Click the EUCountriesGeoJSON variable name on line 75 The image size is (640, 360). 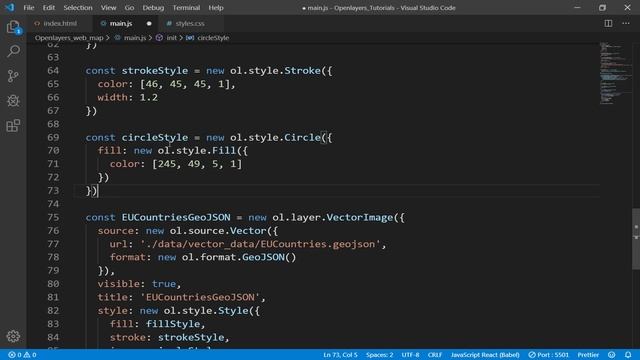pos(176,218)
